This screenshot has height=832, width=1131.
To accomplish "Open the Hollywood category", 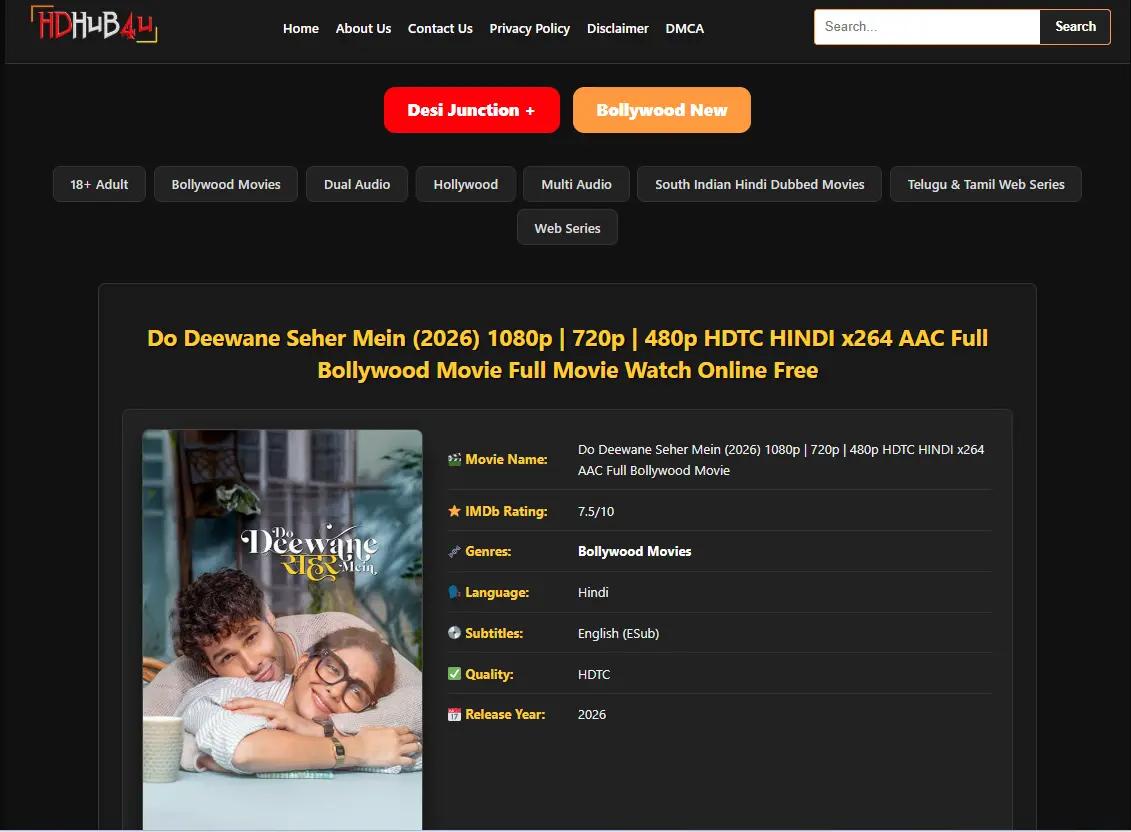I will point(465,184).
